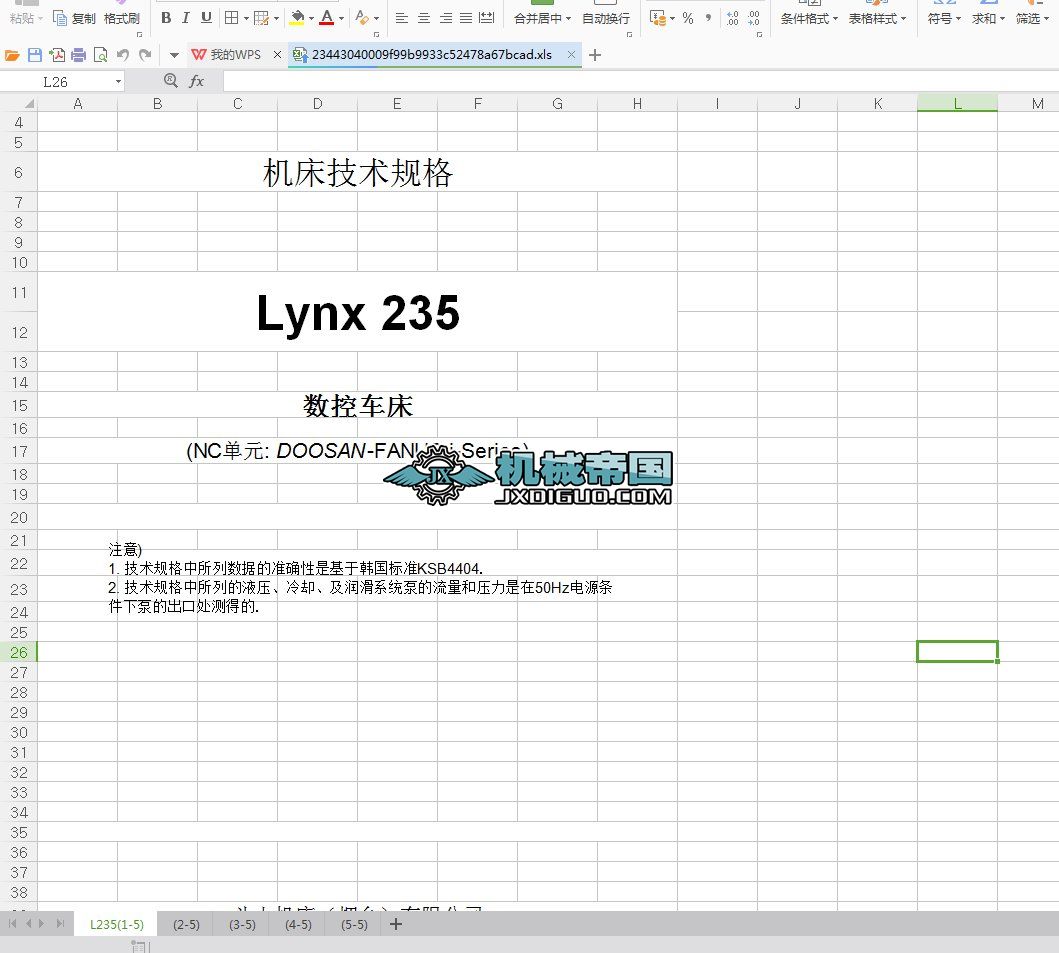1059x953 pixels.
Task: Click into the formula bar
Action: (x=640, y=82)
